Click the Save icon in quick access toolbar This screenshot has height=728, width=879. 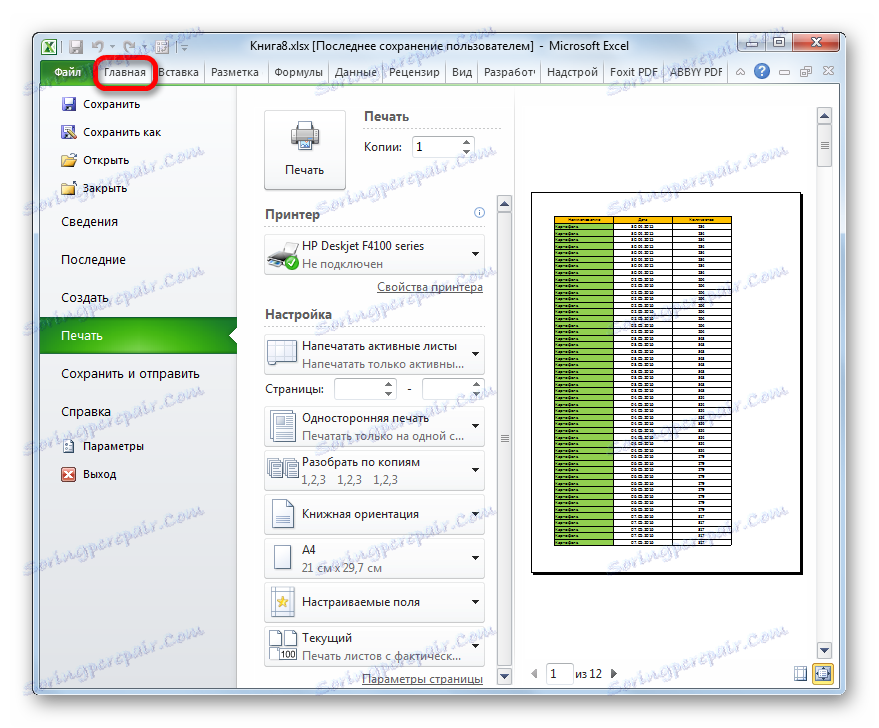click(x=76, y=47)
